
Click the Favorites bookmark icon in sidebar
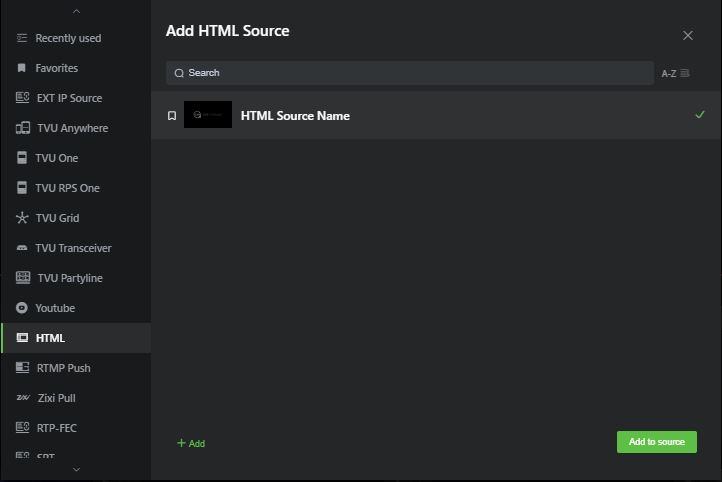tap(22, 68)
